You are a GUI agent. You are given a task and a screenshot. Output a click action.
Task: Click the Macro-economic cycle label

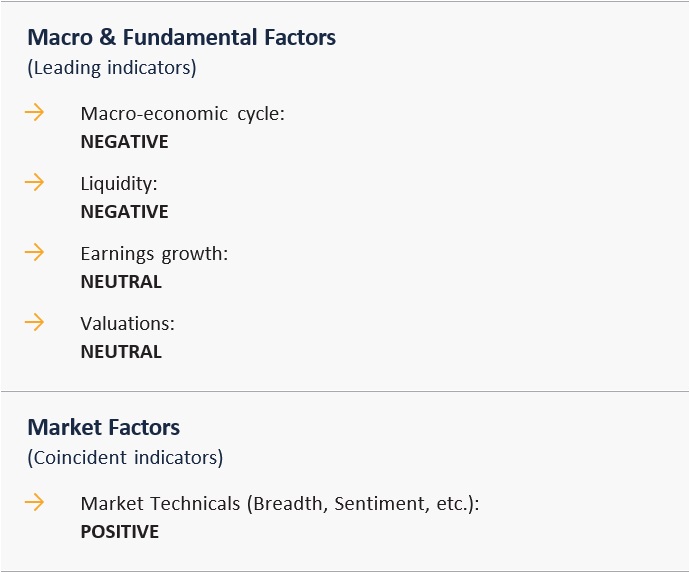(x=182, y=113)
